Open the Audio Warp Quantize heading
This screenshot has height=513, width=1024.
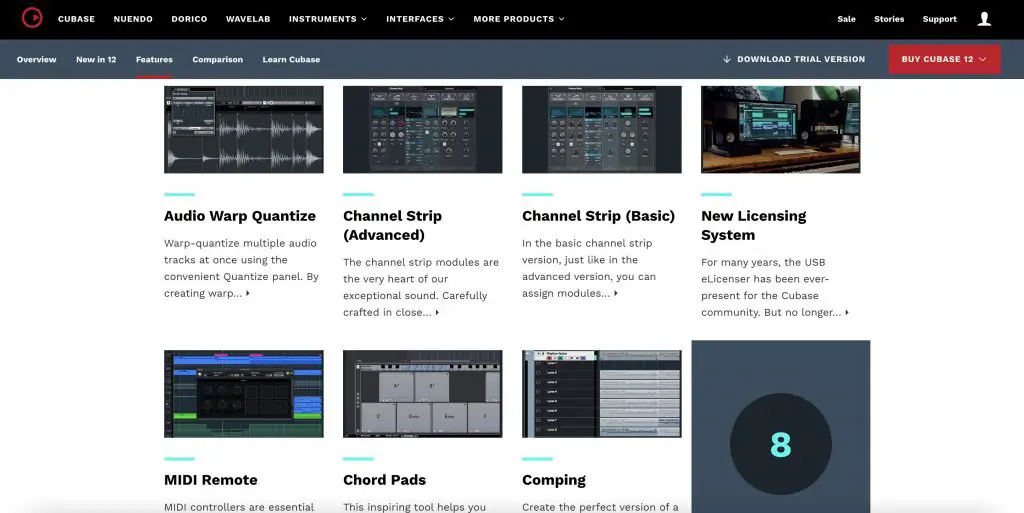point(240,216)
